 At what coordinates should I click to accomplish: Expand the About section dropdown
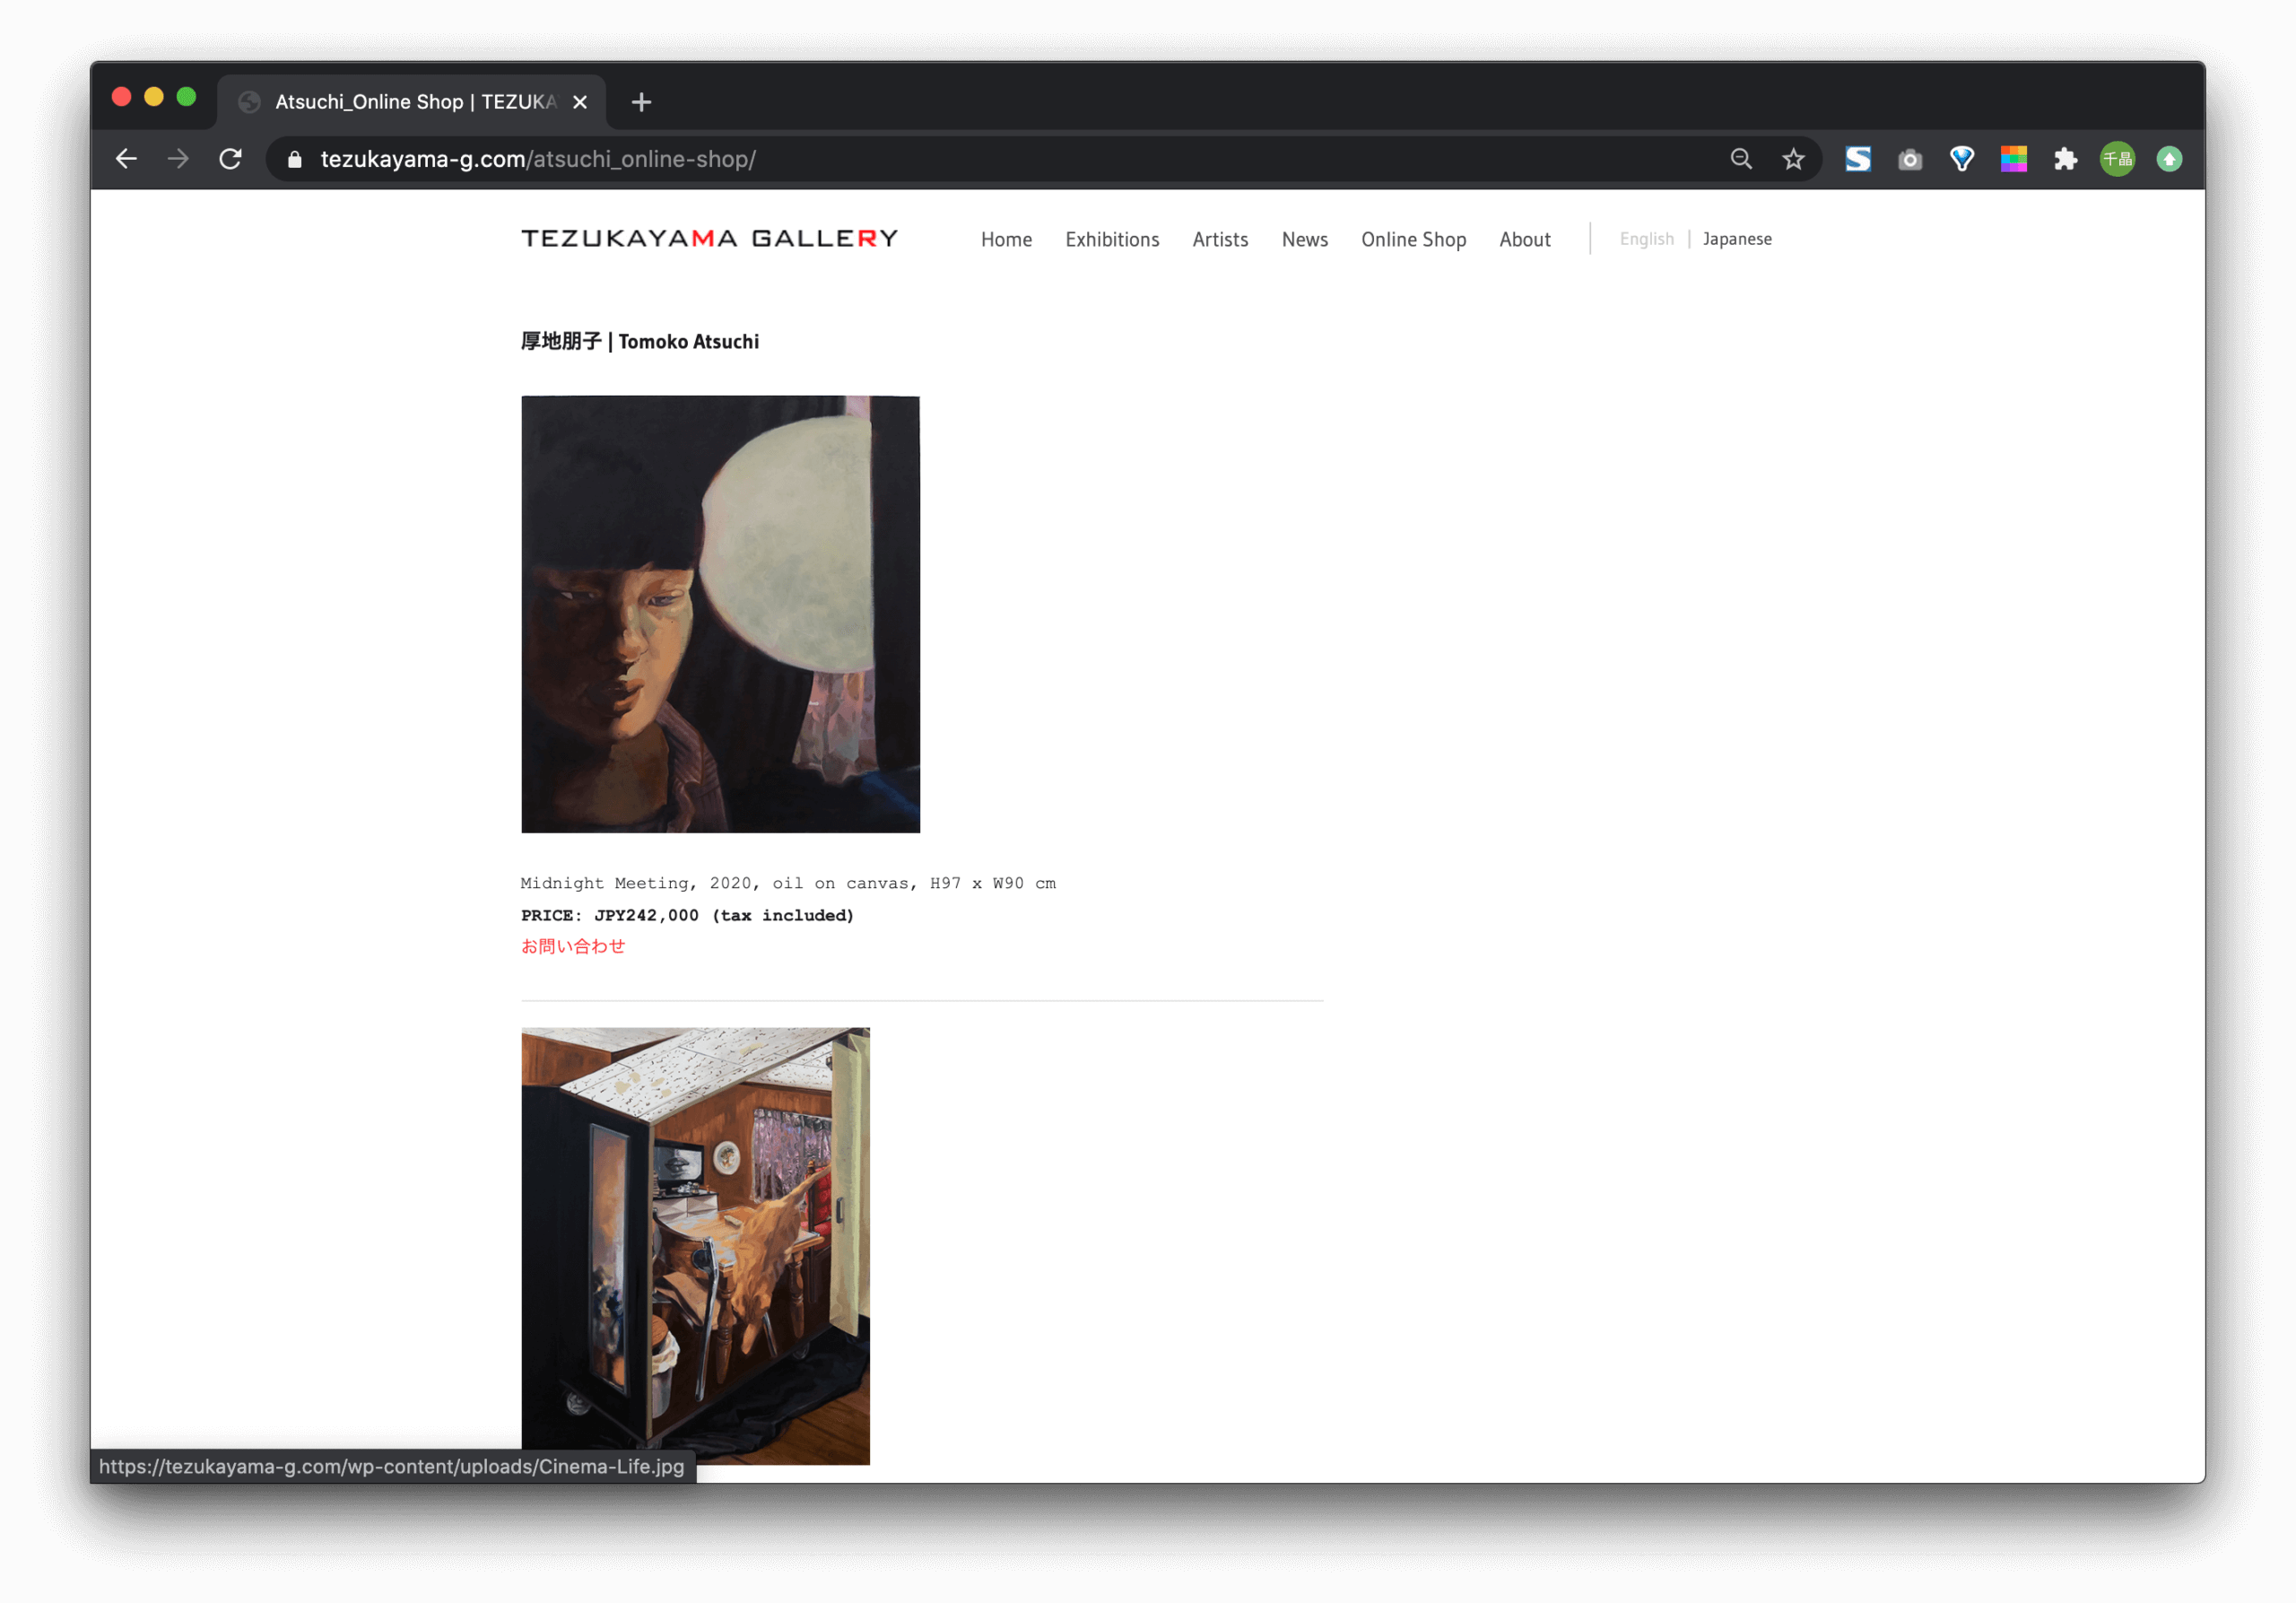coord(1523,239)
